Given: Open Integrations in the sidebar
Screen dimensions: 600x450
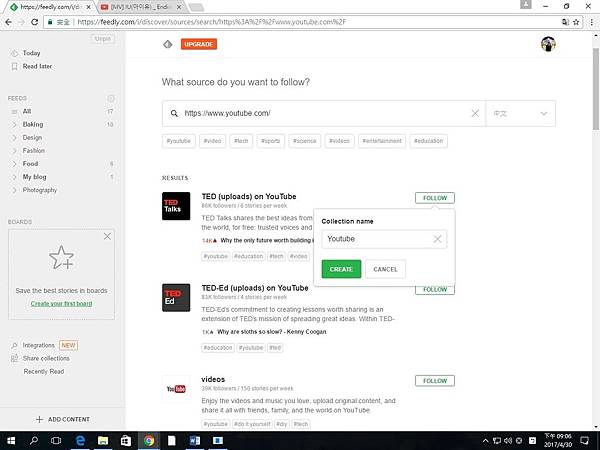Looking at the screenshot, I should pos(39,345).
